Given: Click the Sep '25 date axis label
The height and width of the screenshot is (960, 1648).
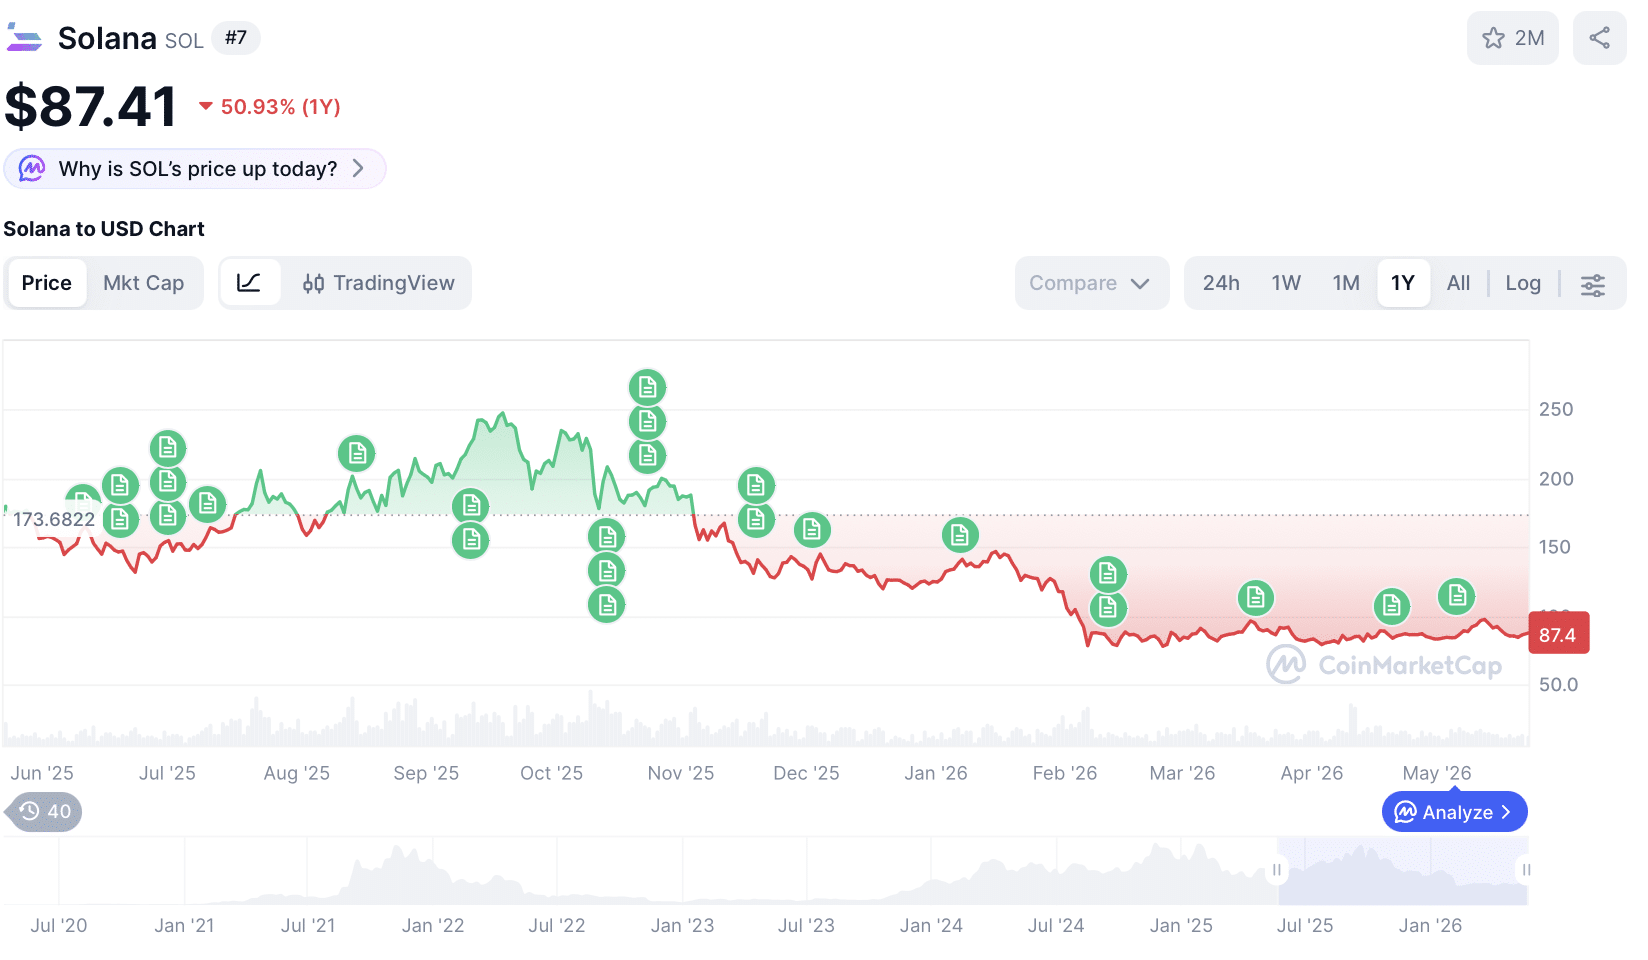Looking at the screenshot, I should coord(426,773).
